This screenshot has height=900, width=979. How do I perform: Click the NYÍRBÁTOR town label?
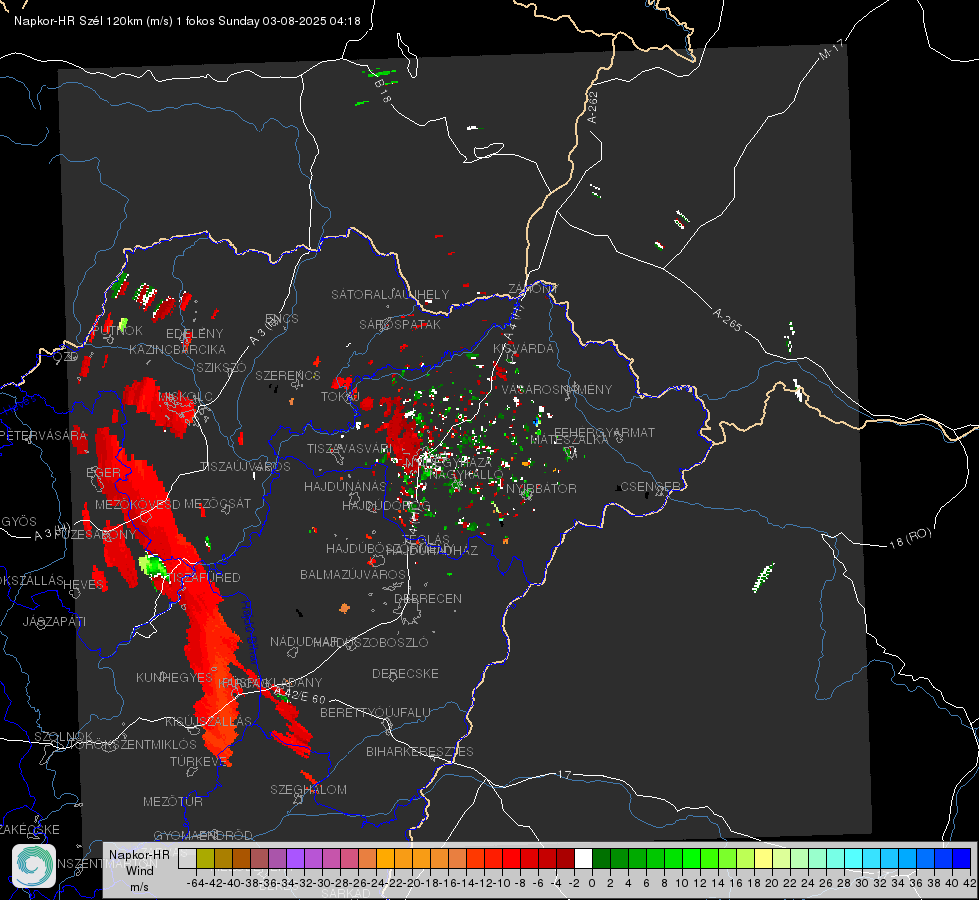pos(541,488)
